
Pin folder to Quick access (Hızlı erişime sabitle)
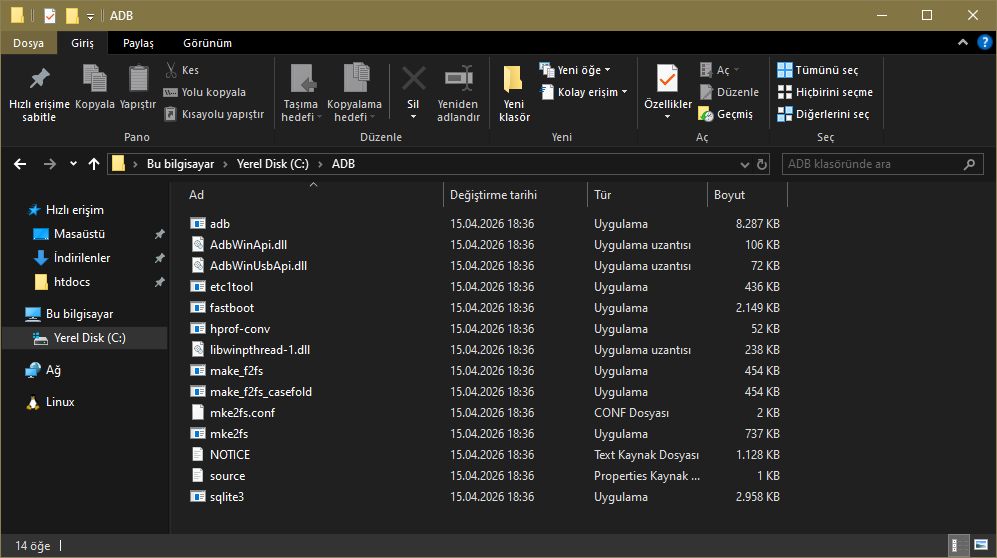[39, 94]
